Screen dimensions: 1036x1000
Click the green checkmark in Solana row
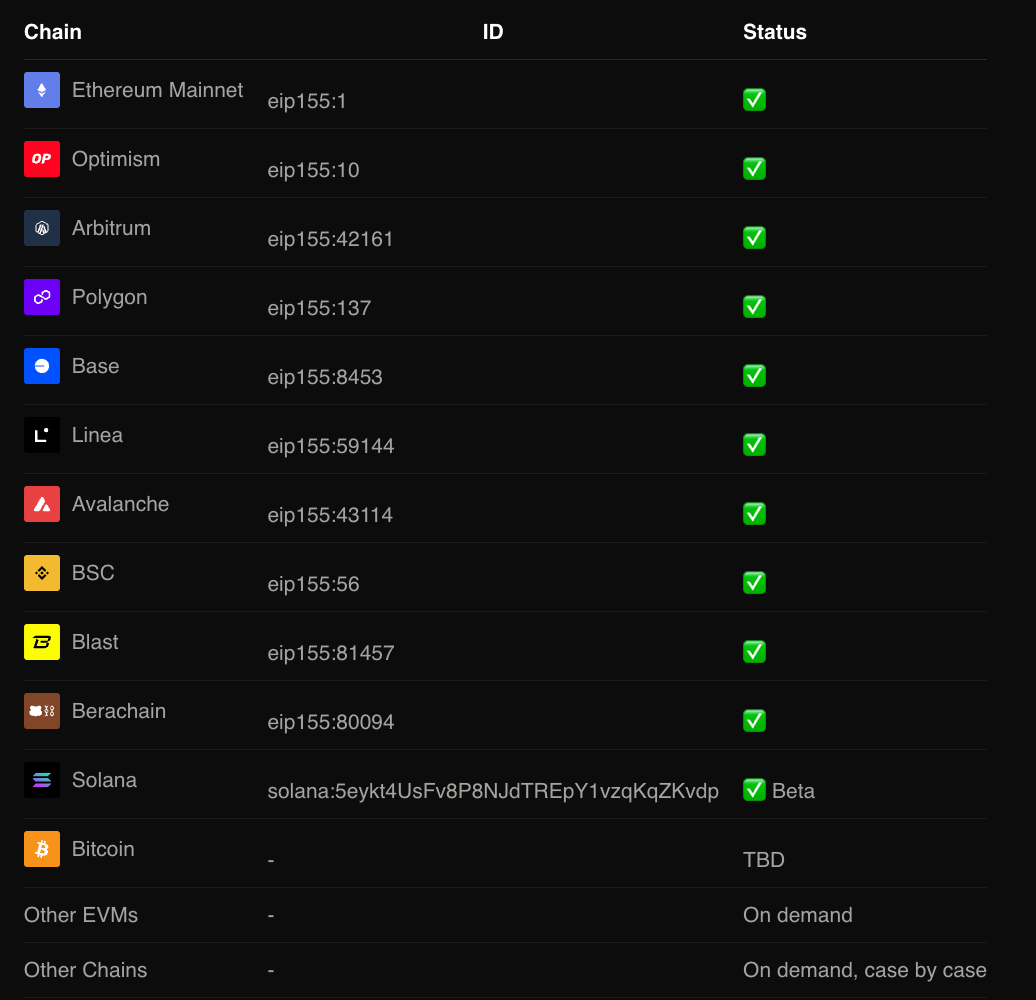[x=755, y=790]
